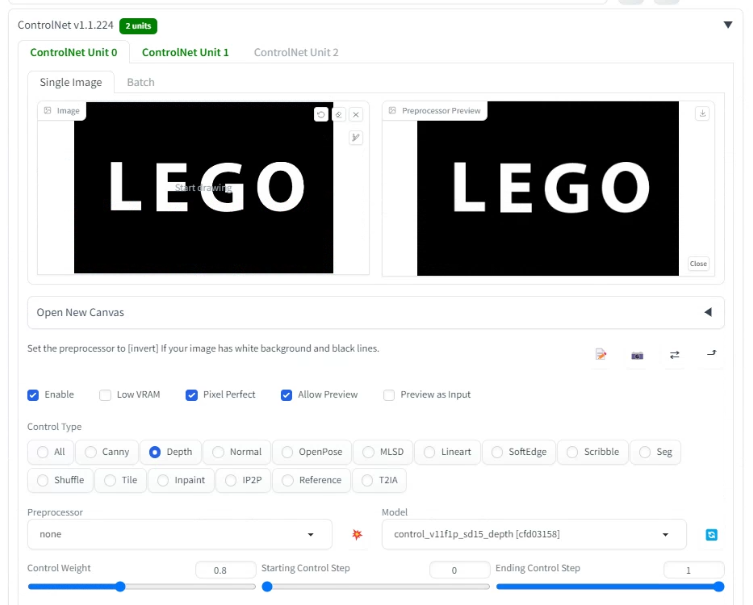Switch to ControlNet Unit 1 tab
The image size is (753, 605).
185,52
